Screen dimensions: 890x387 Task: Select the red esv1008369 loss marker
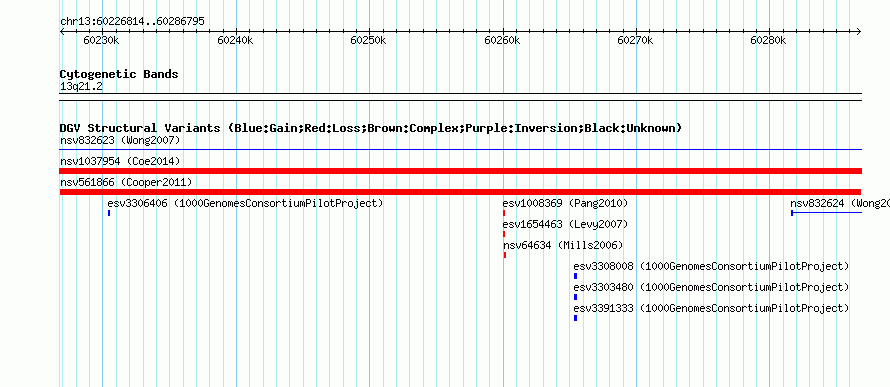click(x=503, y=213)
